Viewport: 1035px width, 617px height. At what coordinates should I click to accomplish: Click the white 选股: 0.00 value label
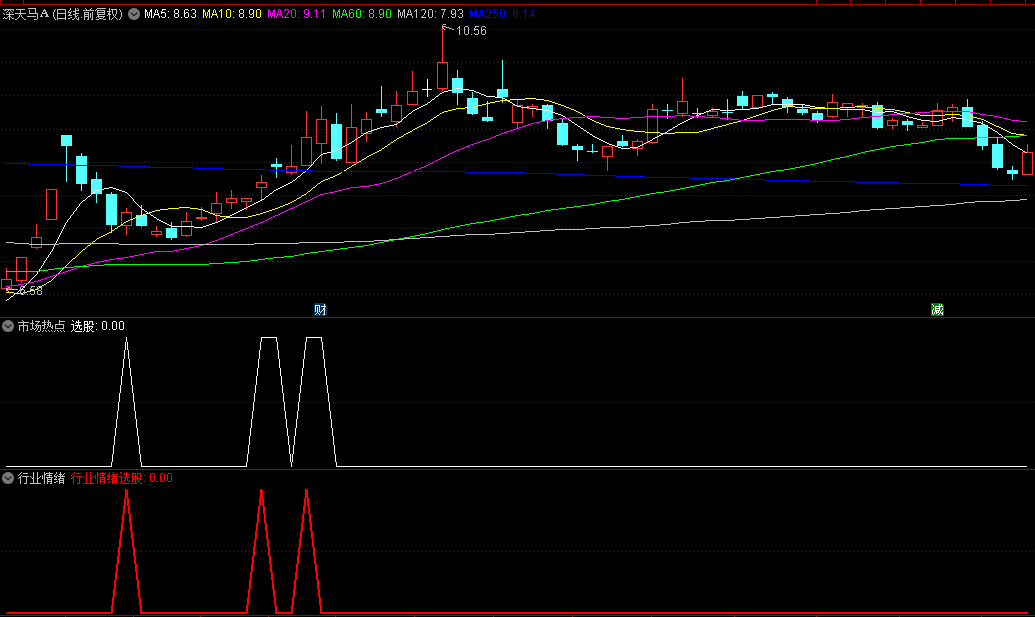click(98, 326)
